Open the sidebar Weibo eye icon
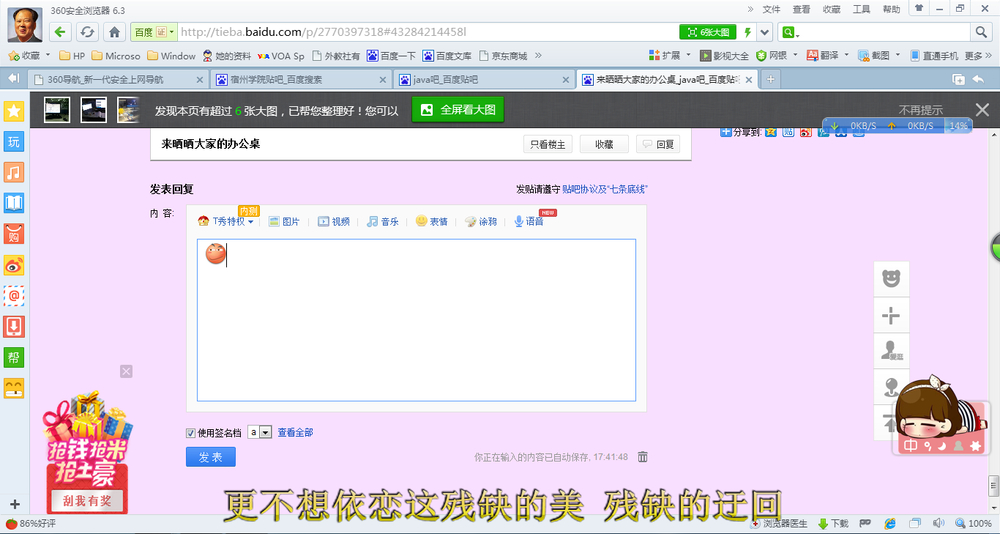 coord(13,265)
